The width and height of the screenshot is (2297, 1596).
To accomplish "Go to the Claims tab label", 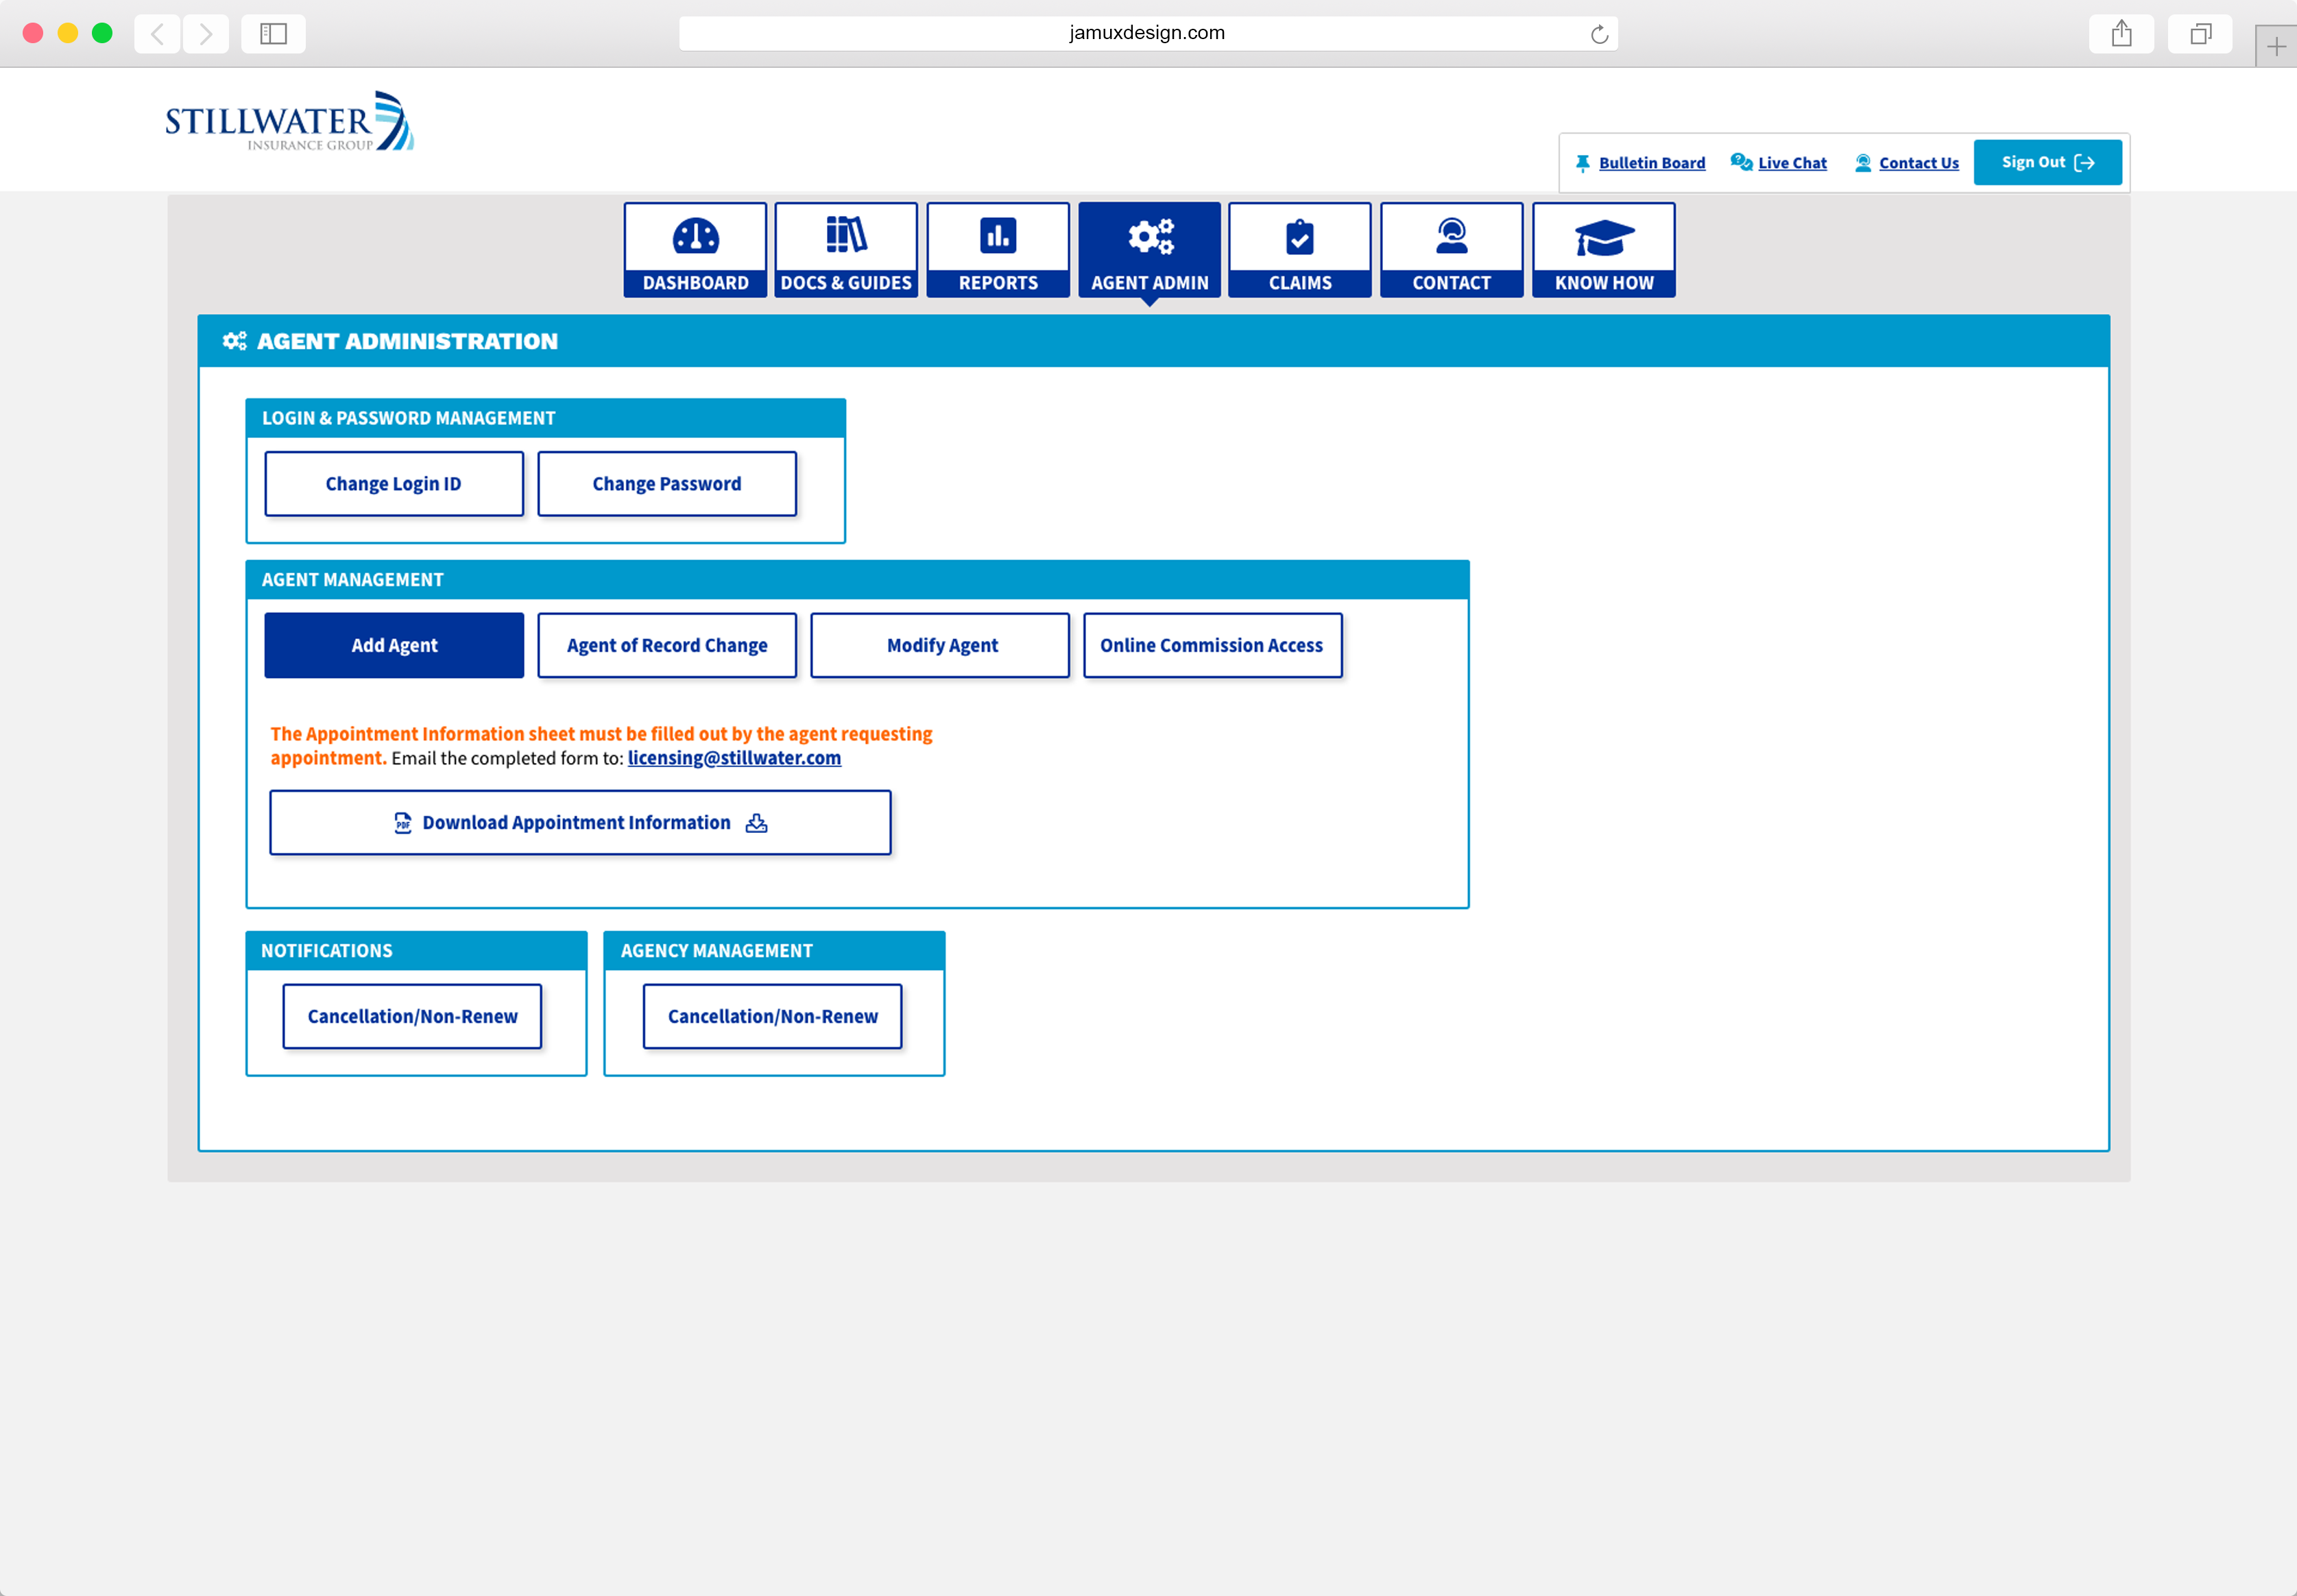I will coord(1300,283).
